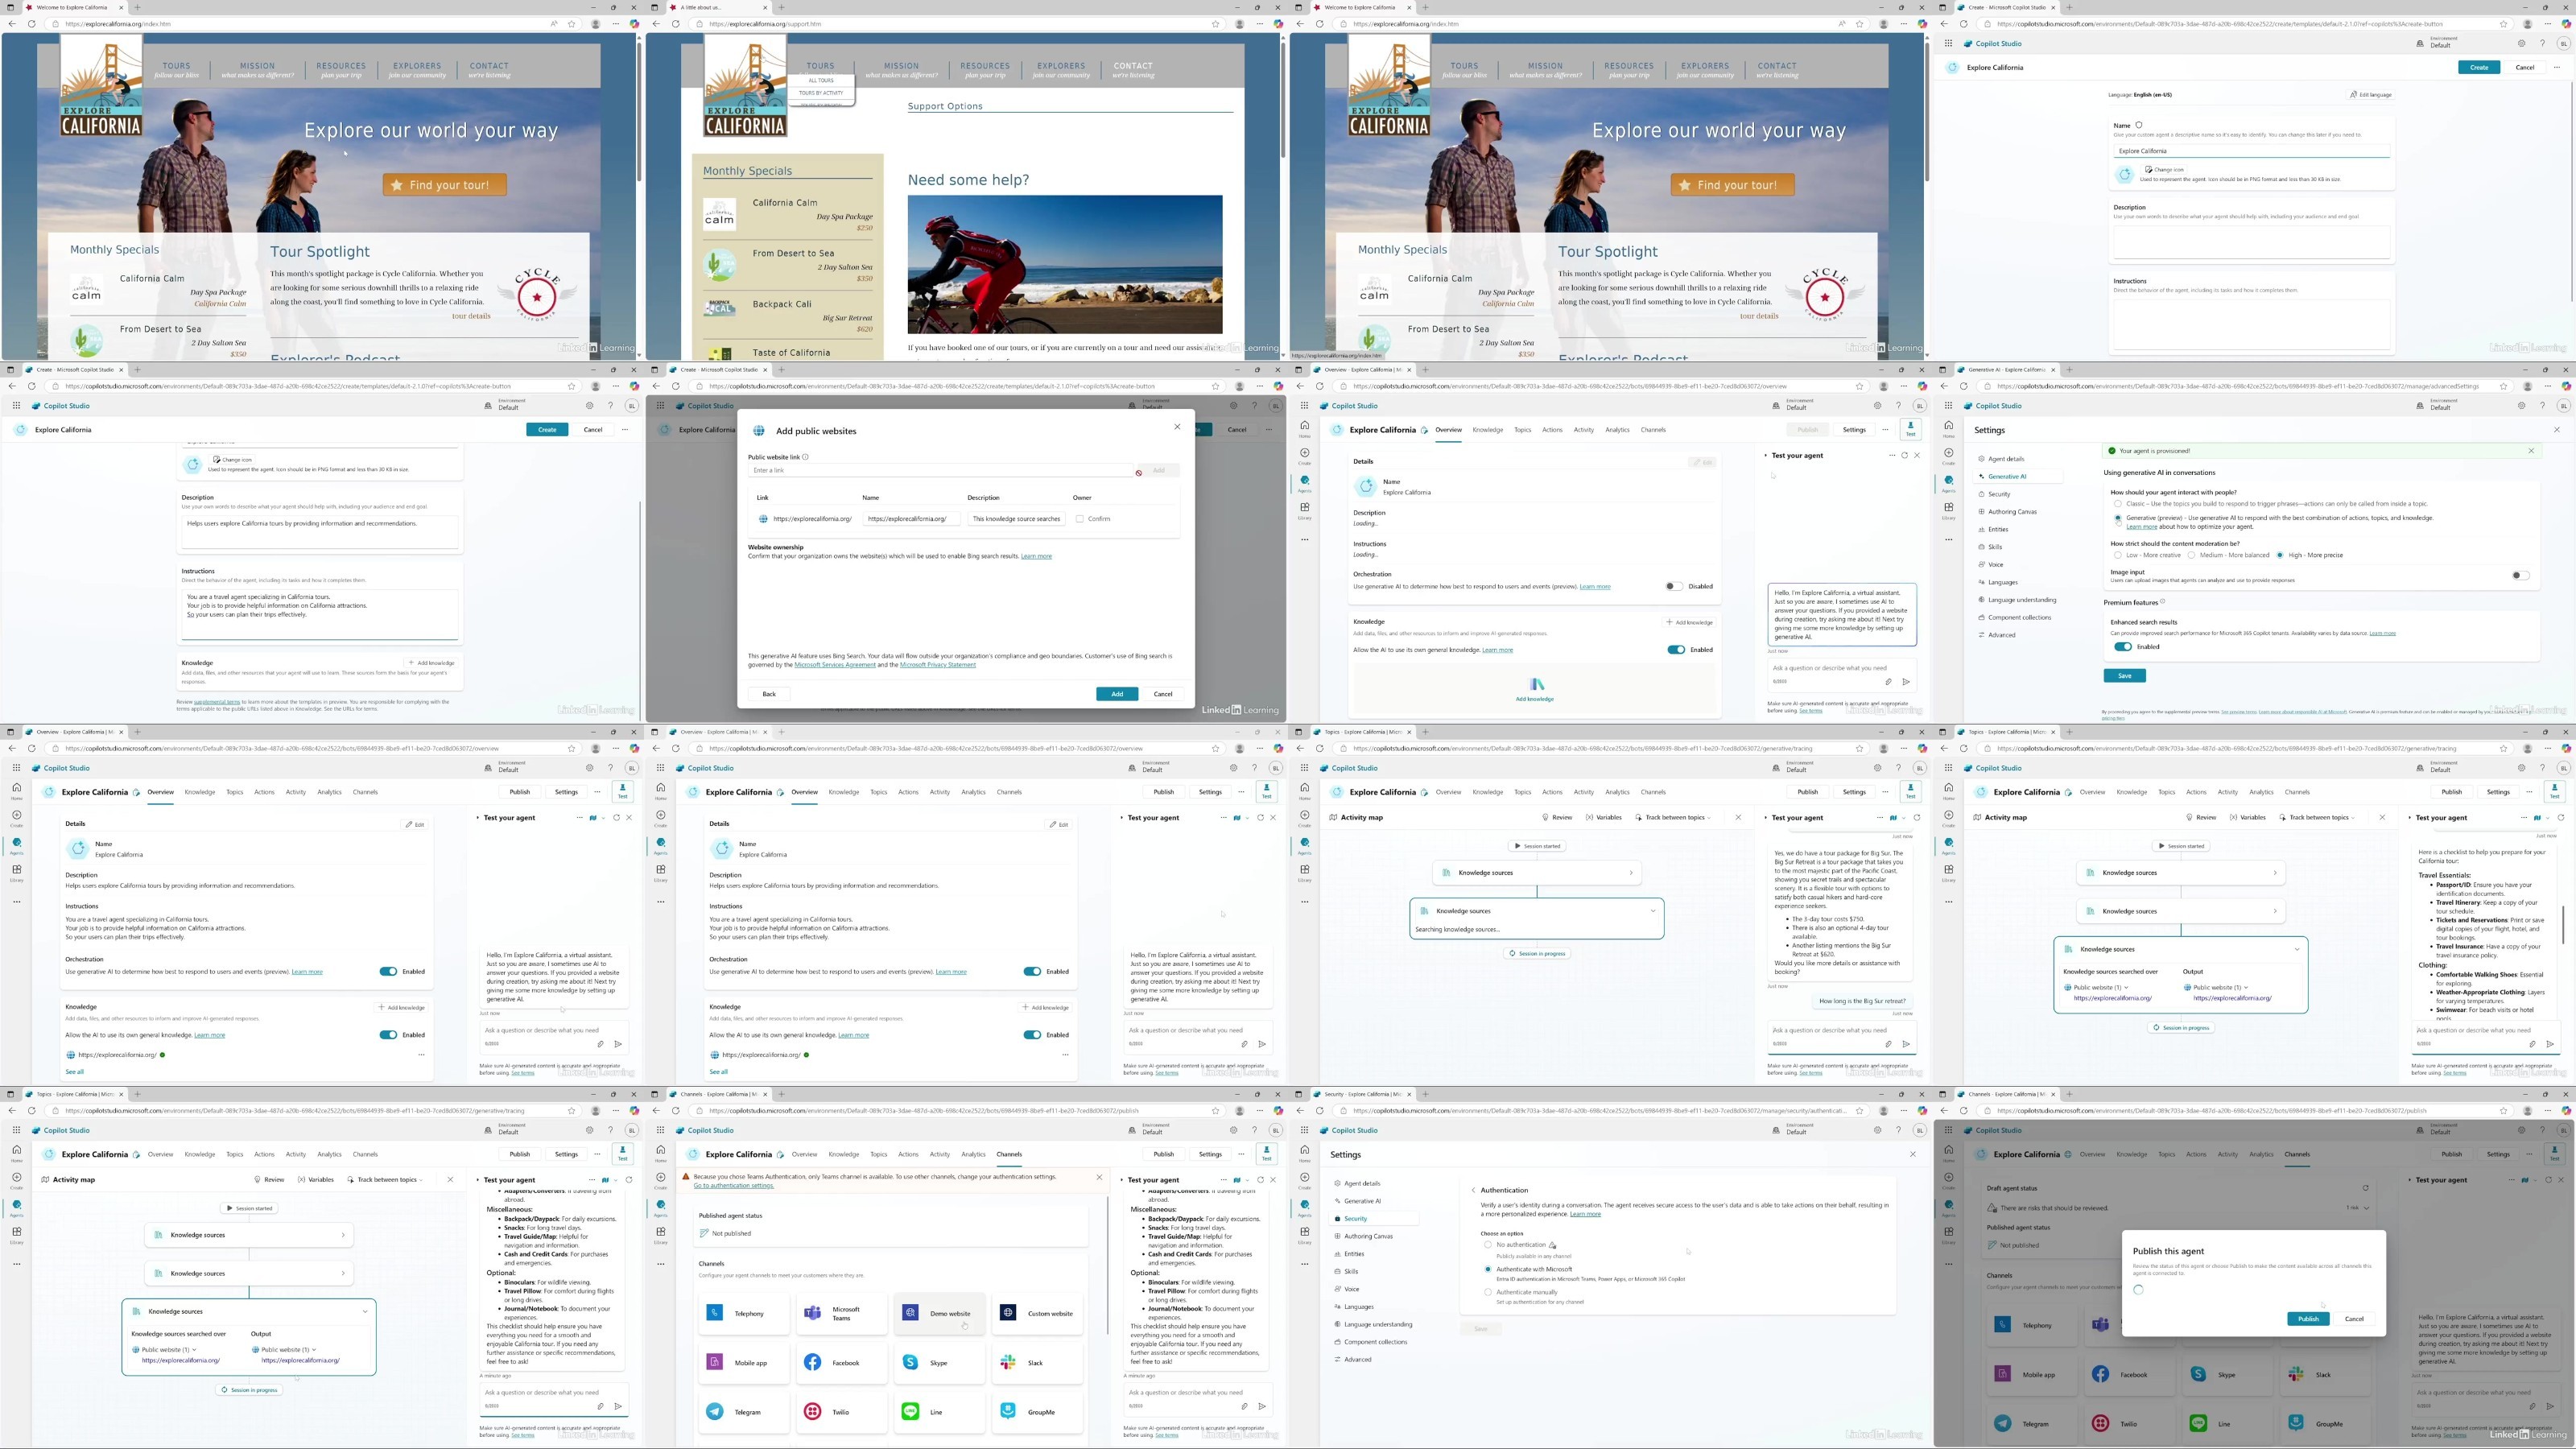Open 'Track between topics' dropdown above 'Searching knowledge sources'
Viewport: 2576px width, 1449px height.
(x=1674, y=817)
